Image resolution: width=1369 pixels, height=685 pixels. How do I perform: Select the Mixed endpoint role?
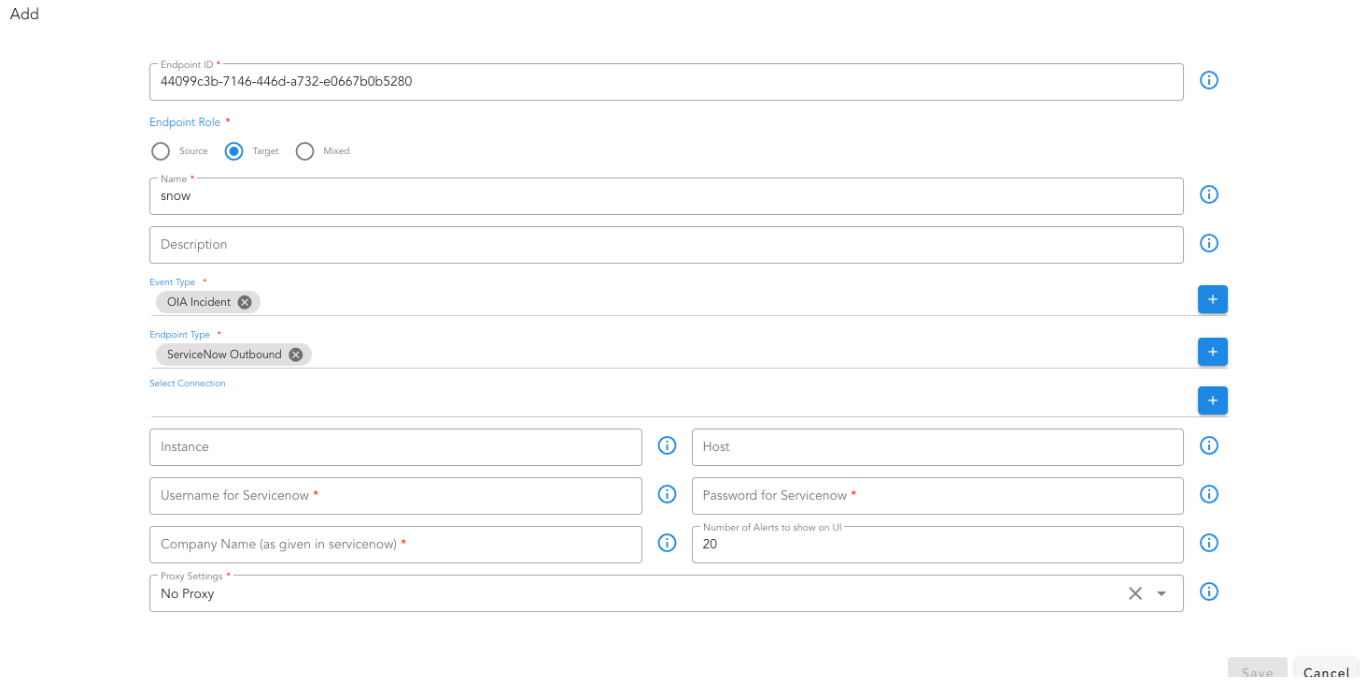point(305,151)
